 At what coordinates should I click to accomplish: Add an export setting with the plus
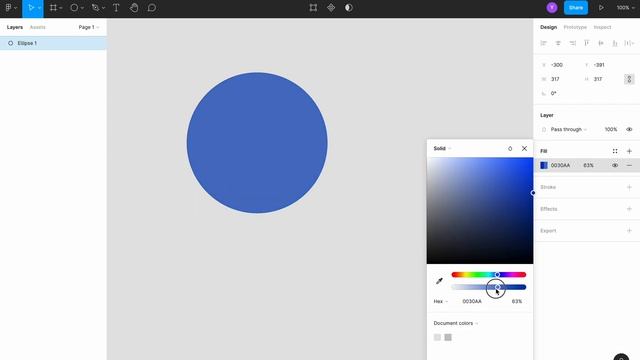(629, 231)
